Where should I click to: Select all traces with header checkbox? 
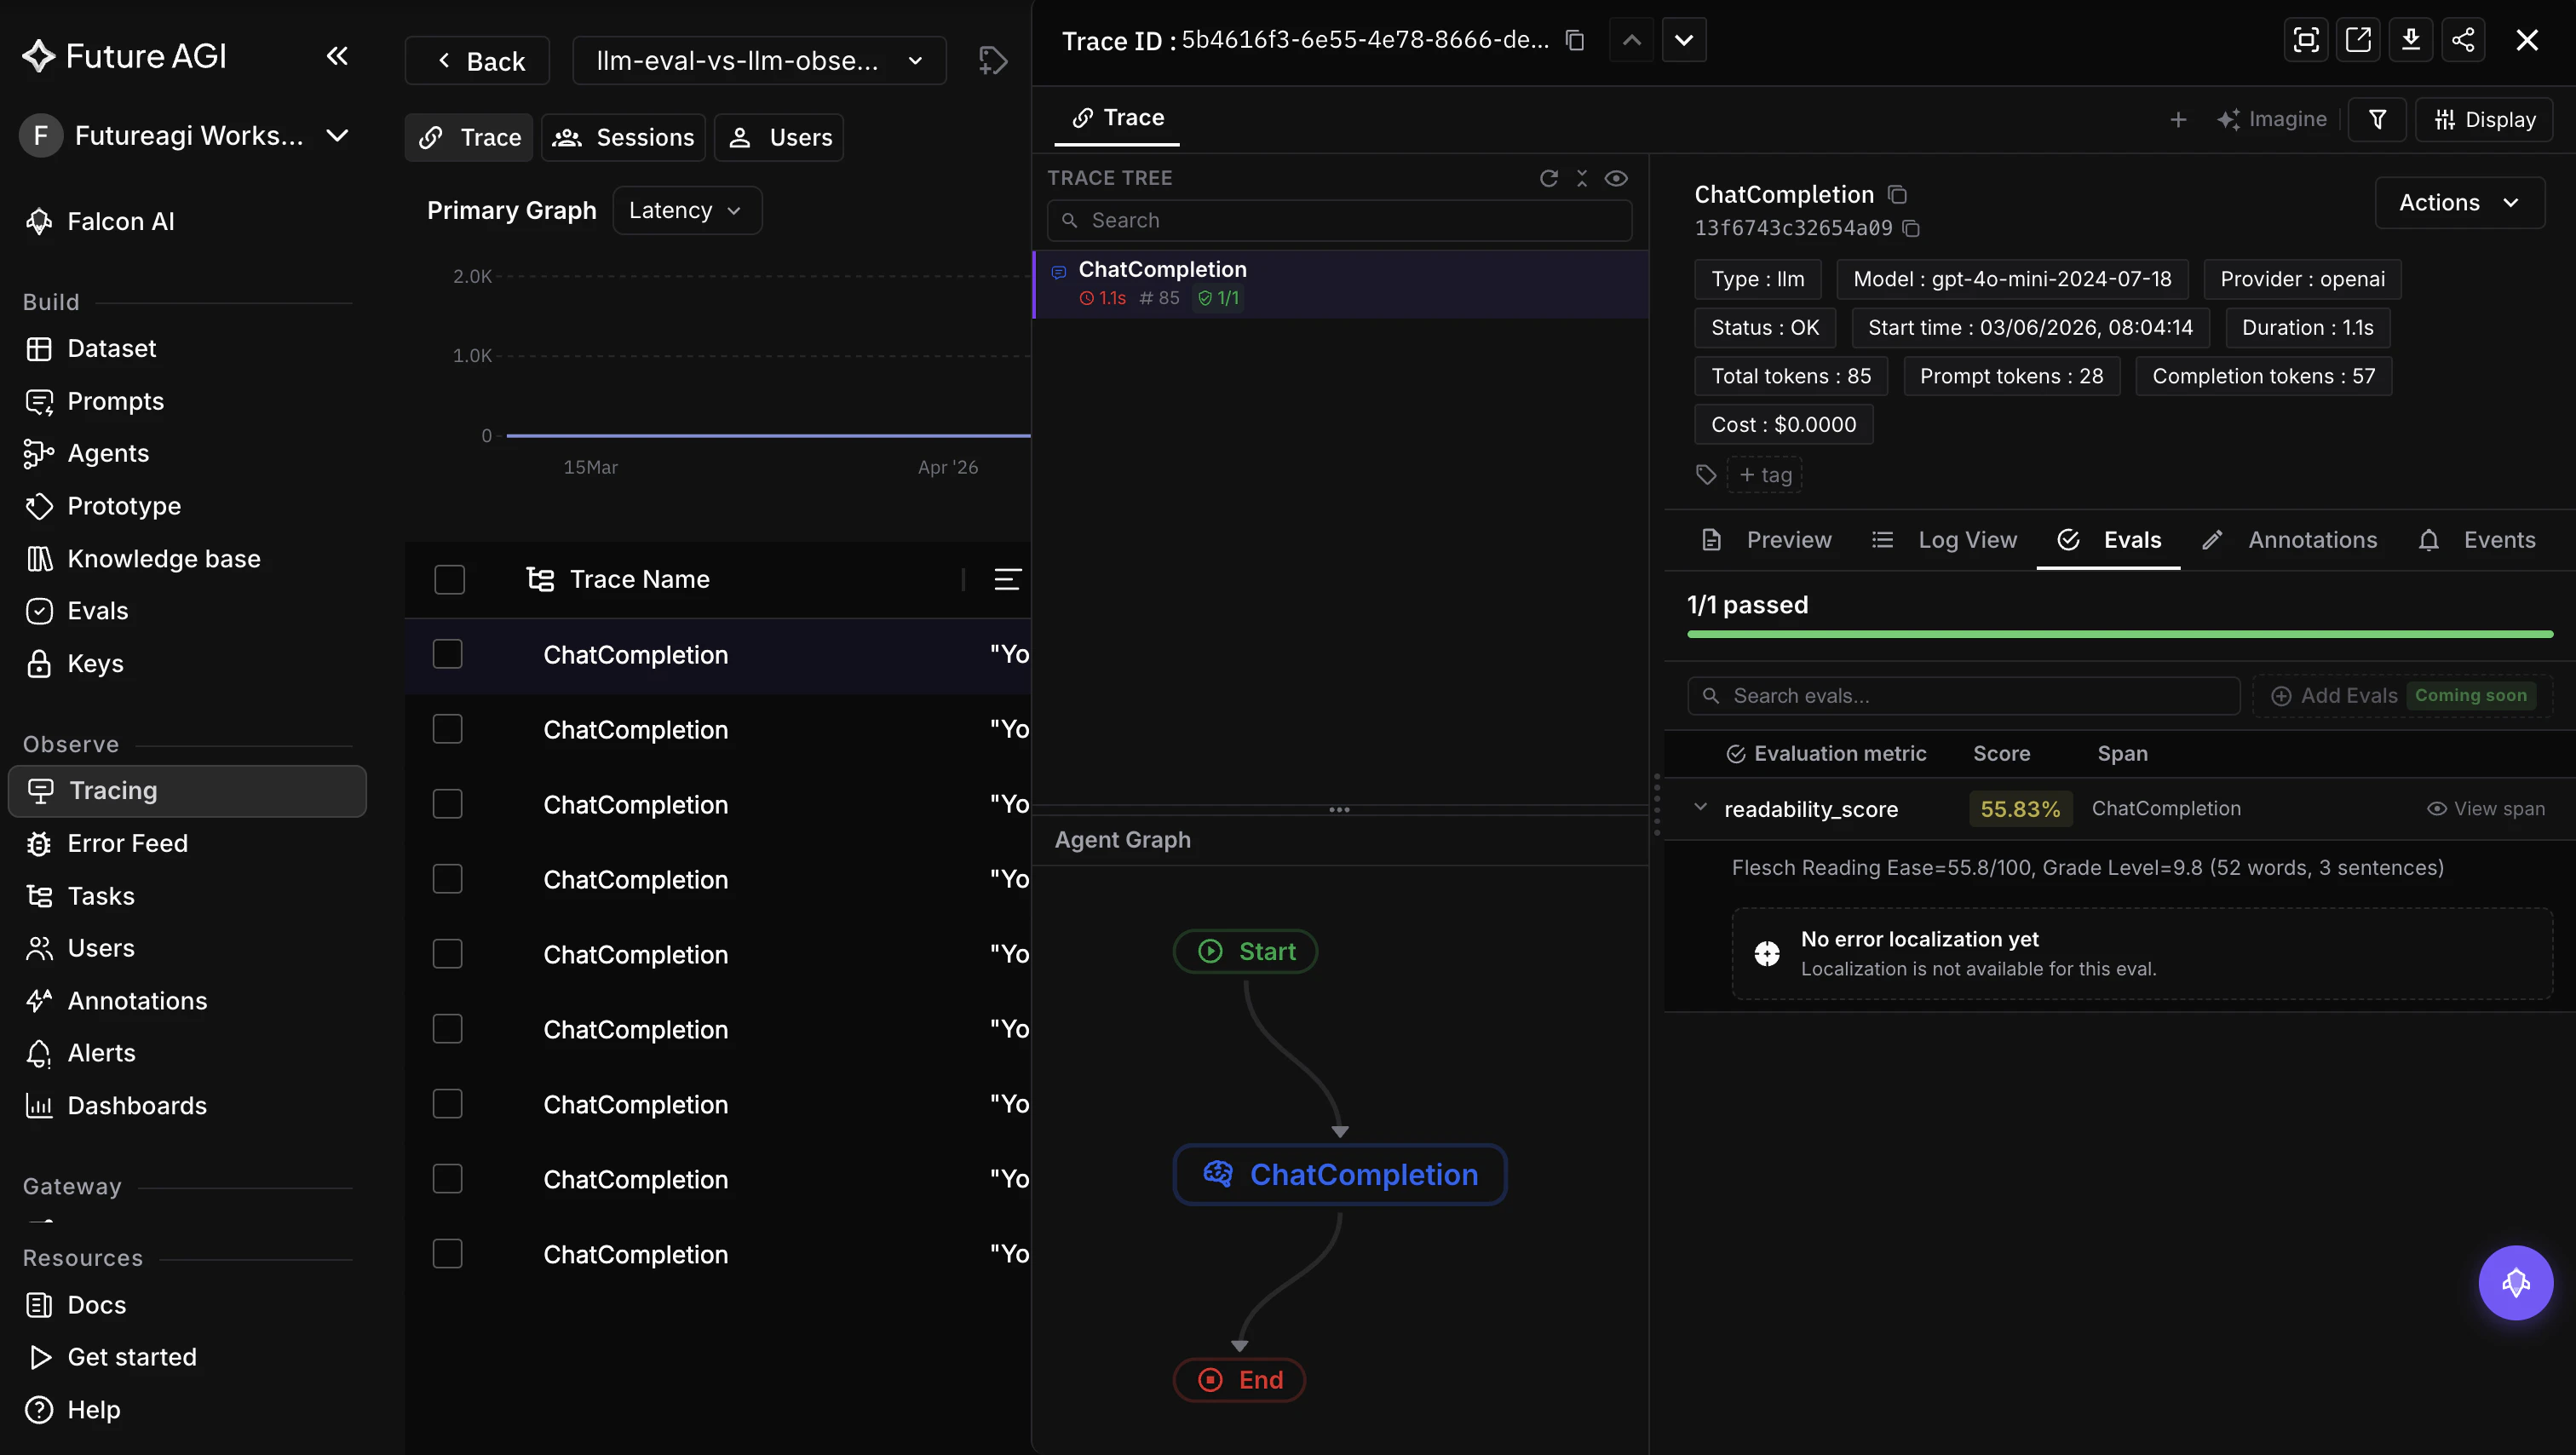449,579
